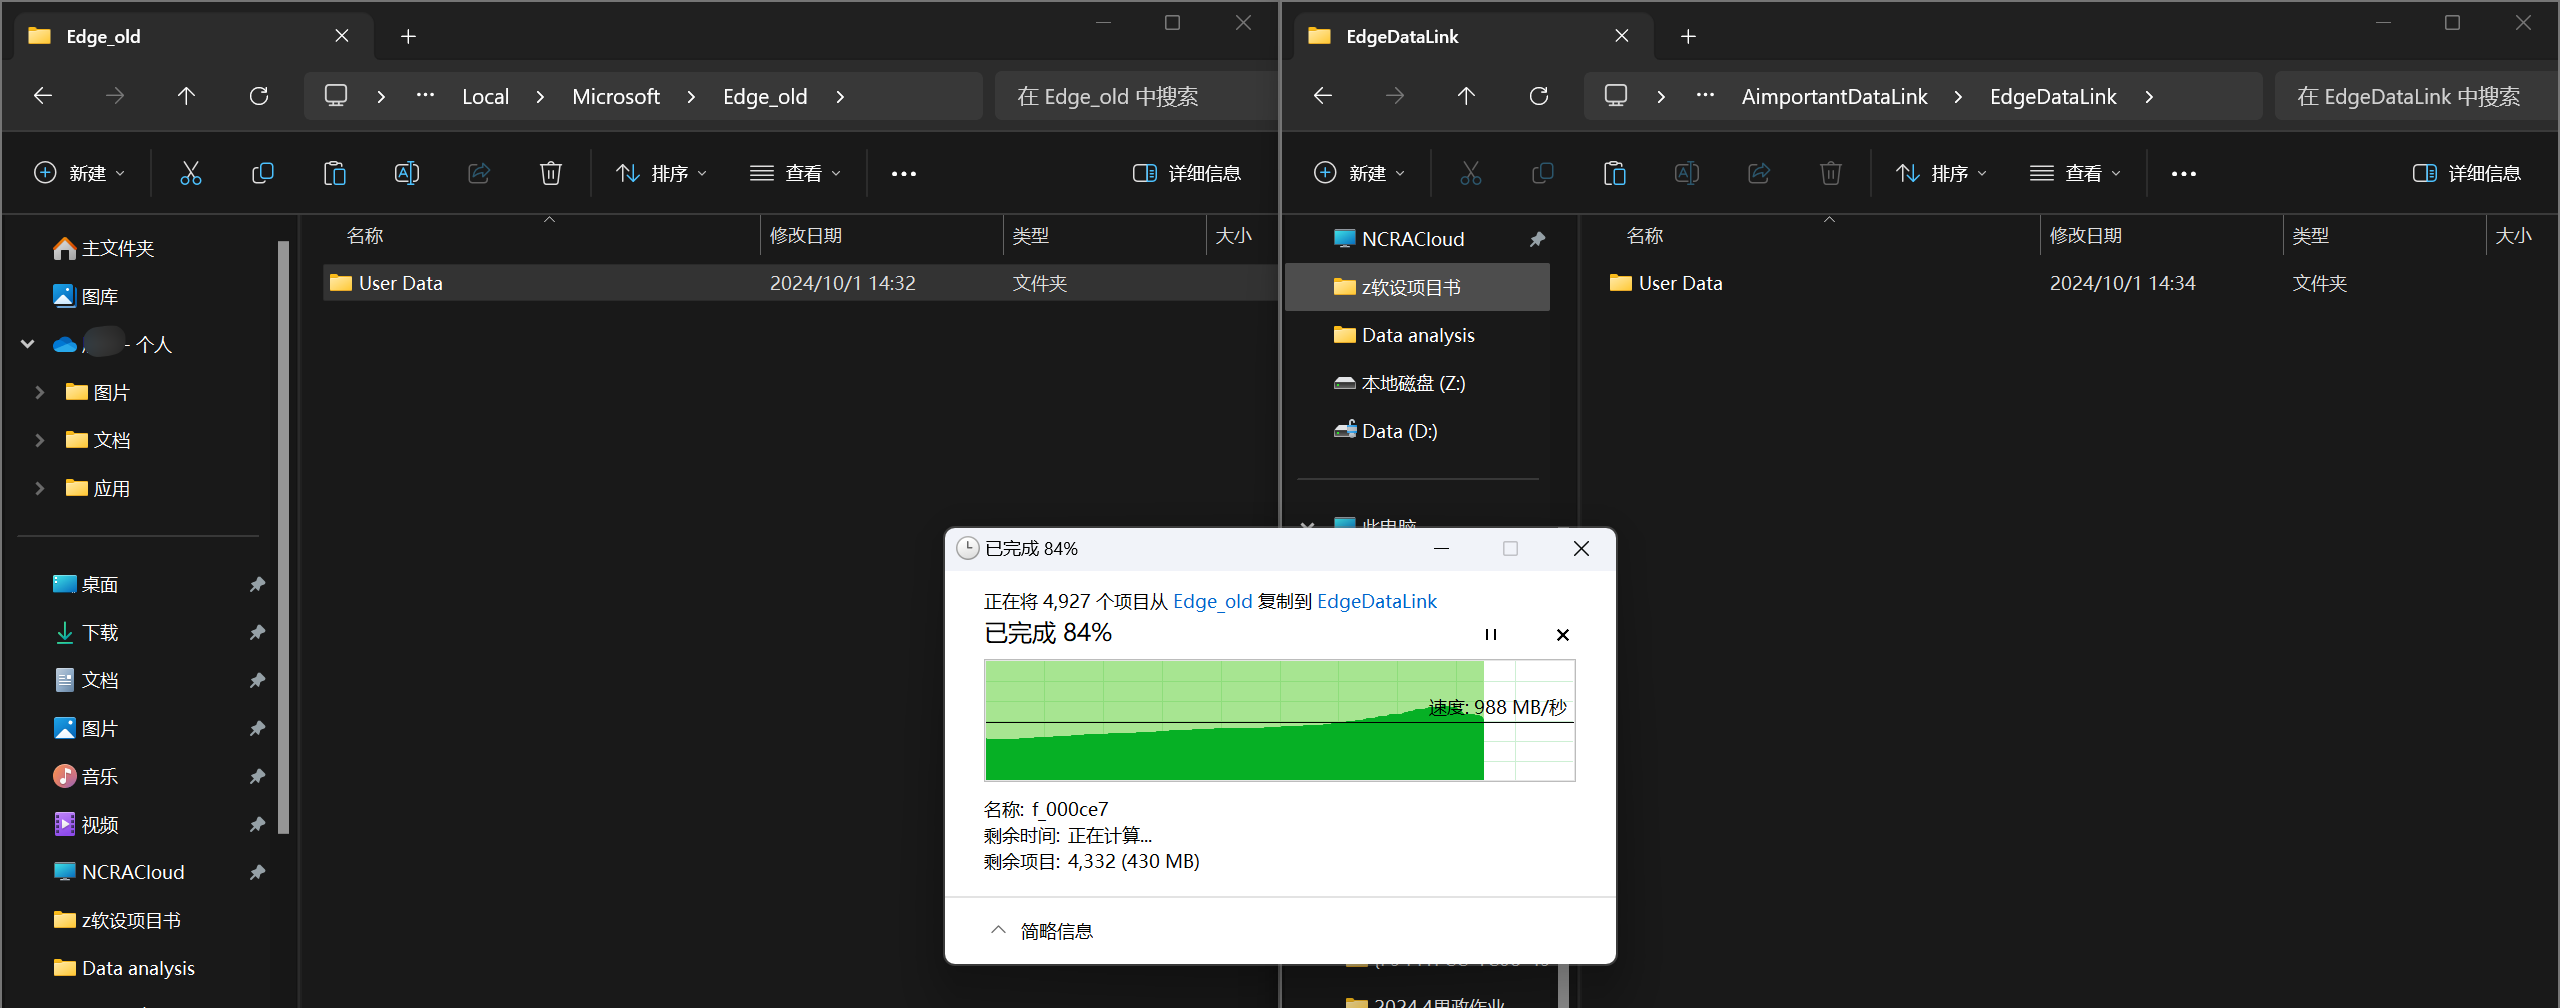Cancel the copy with the dialog's X button
Image resolution: width=2560 pixels, height=1008 pixels.
pos(1562,635)
